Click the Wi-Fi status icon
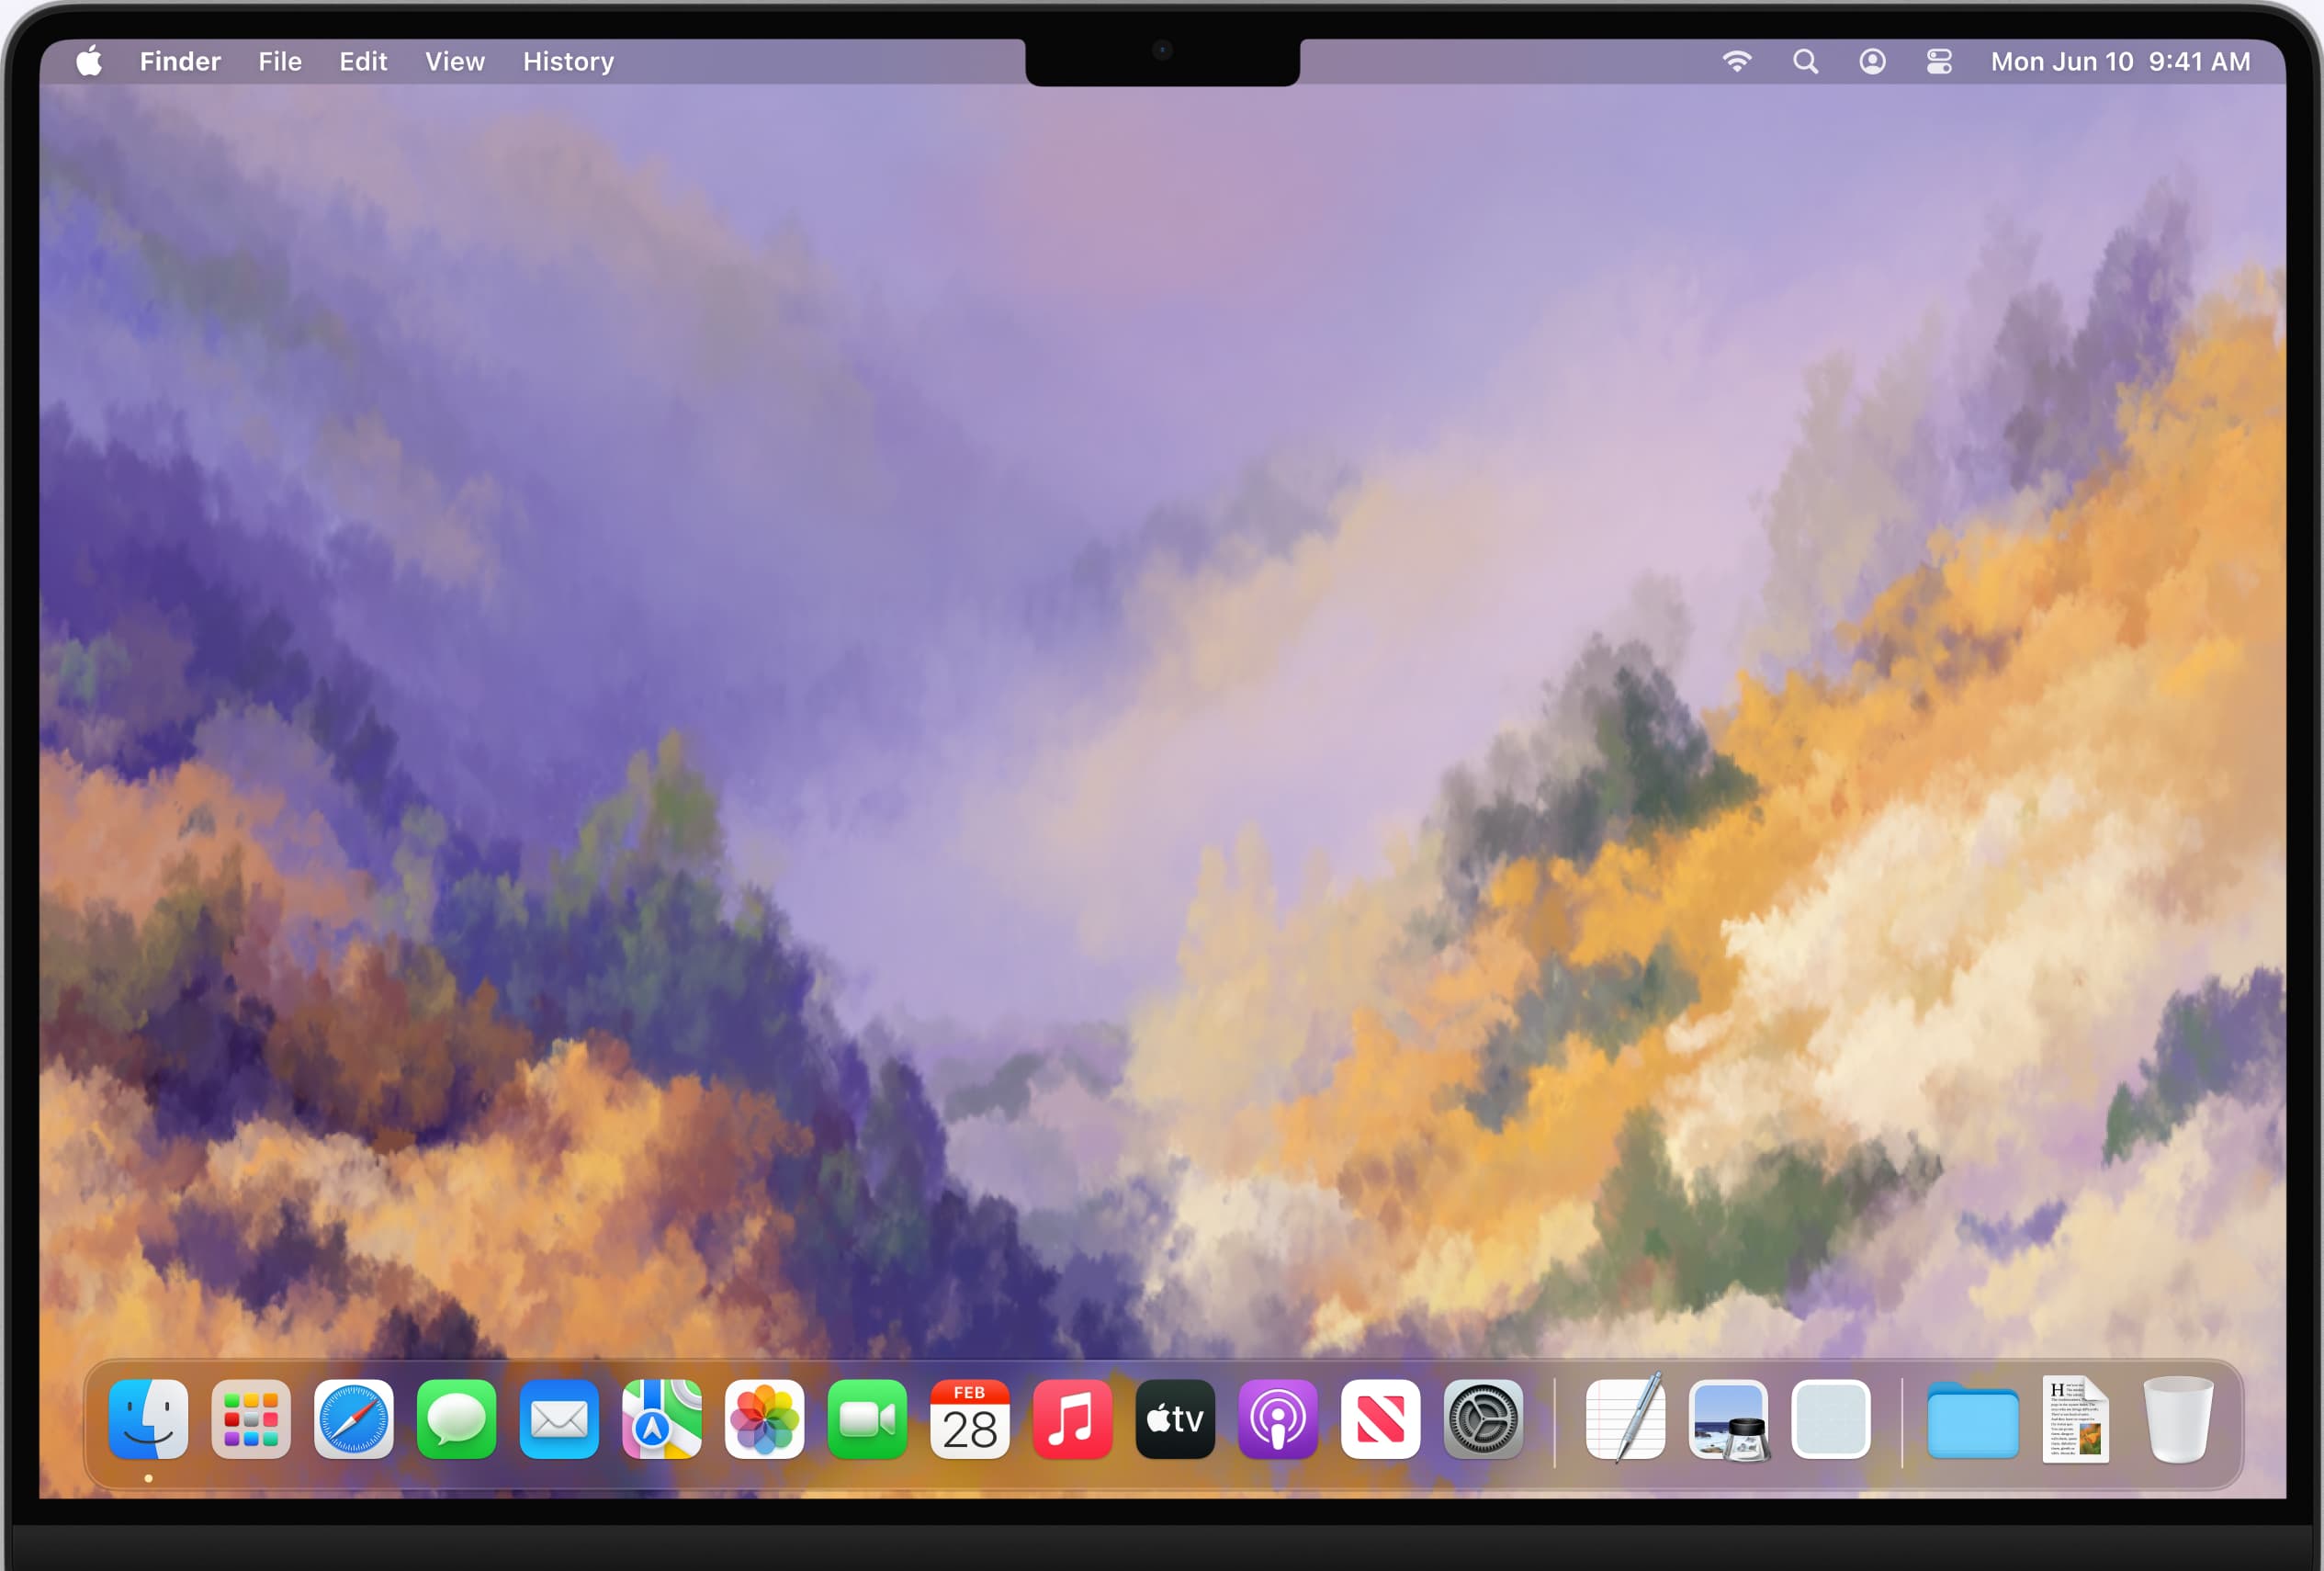The height and width of the screenshot is (1571, 2324). tap(1737, 61)
